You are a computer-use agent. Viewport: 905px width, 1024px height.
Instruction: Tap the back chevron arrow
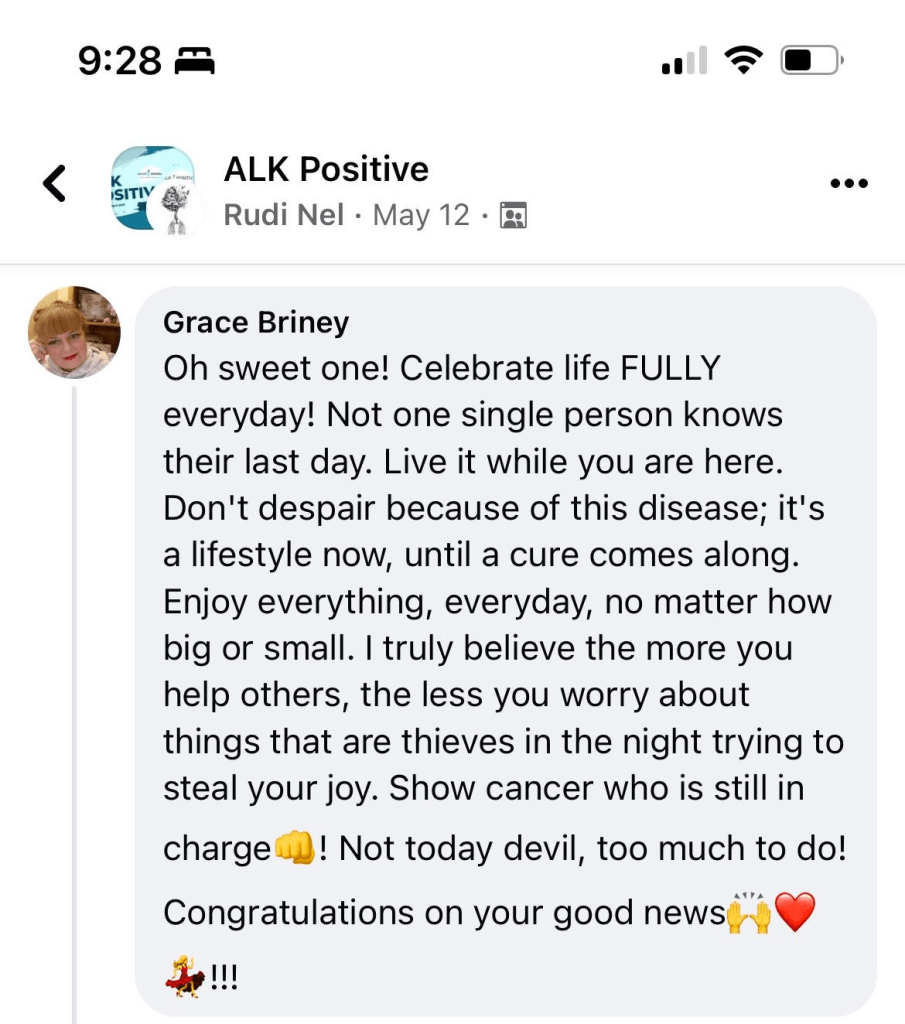tap(55, 184)
